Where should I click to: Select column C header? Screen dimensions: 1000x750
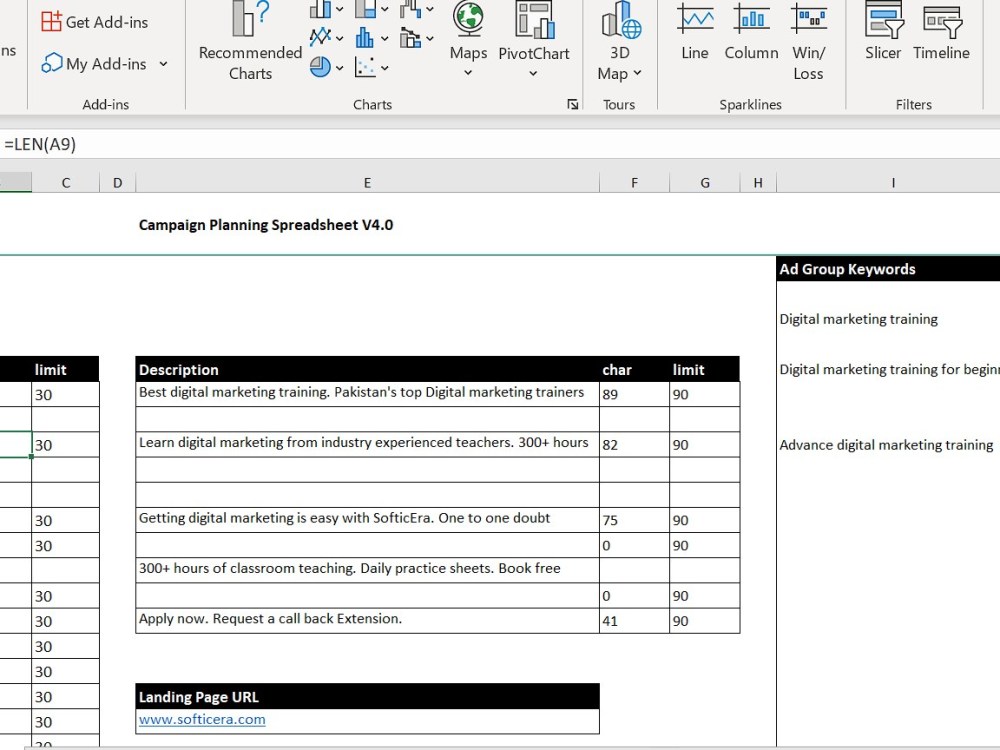point(66,183)
